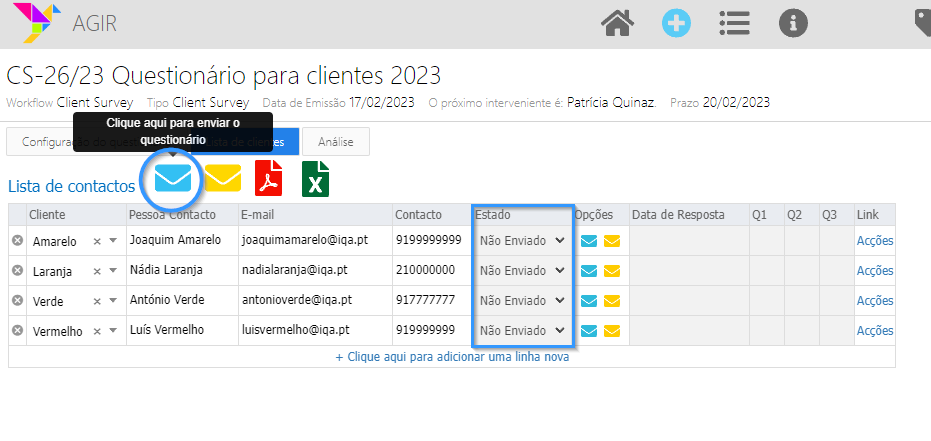Remove the Verde row with delete icon
This screenshot has width=931, height=441.
click(18, 300)
